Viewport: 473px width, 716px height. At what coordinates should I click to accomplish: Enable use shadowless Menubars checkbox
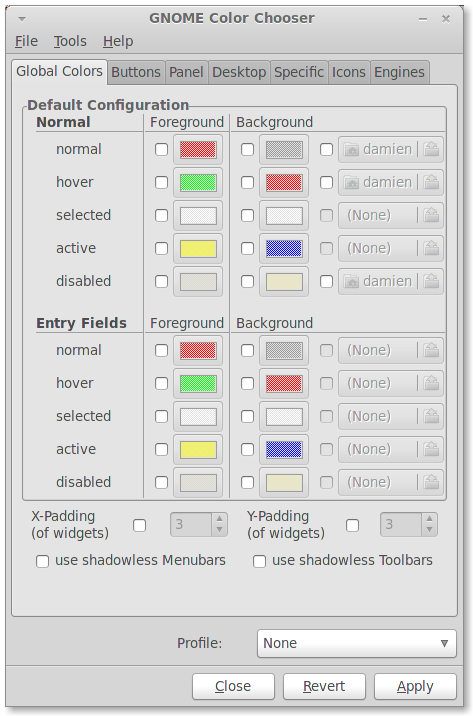[42, 561]
